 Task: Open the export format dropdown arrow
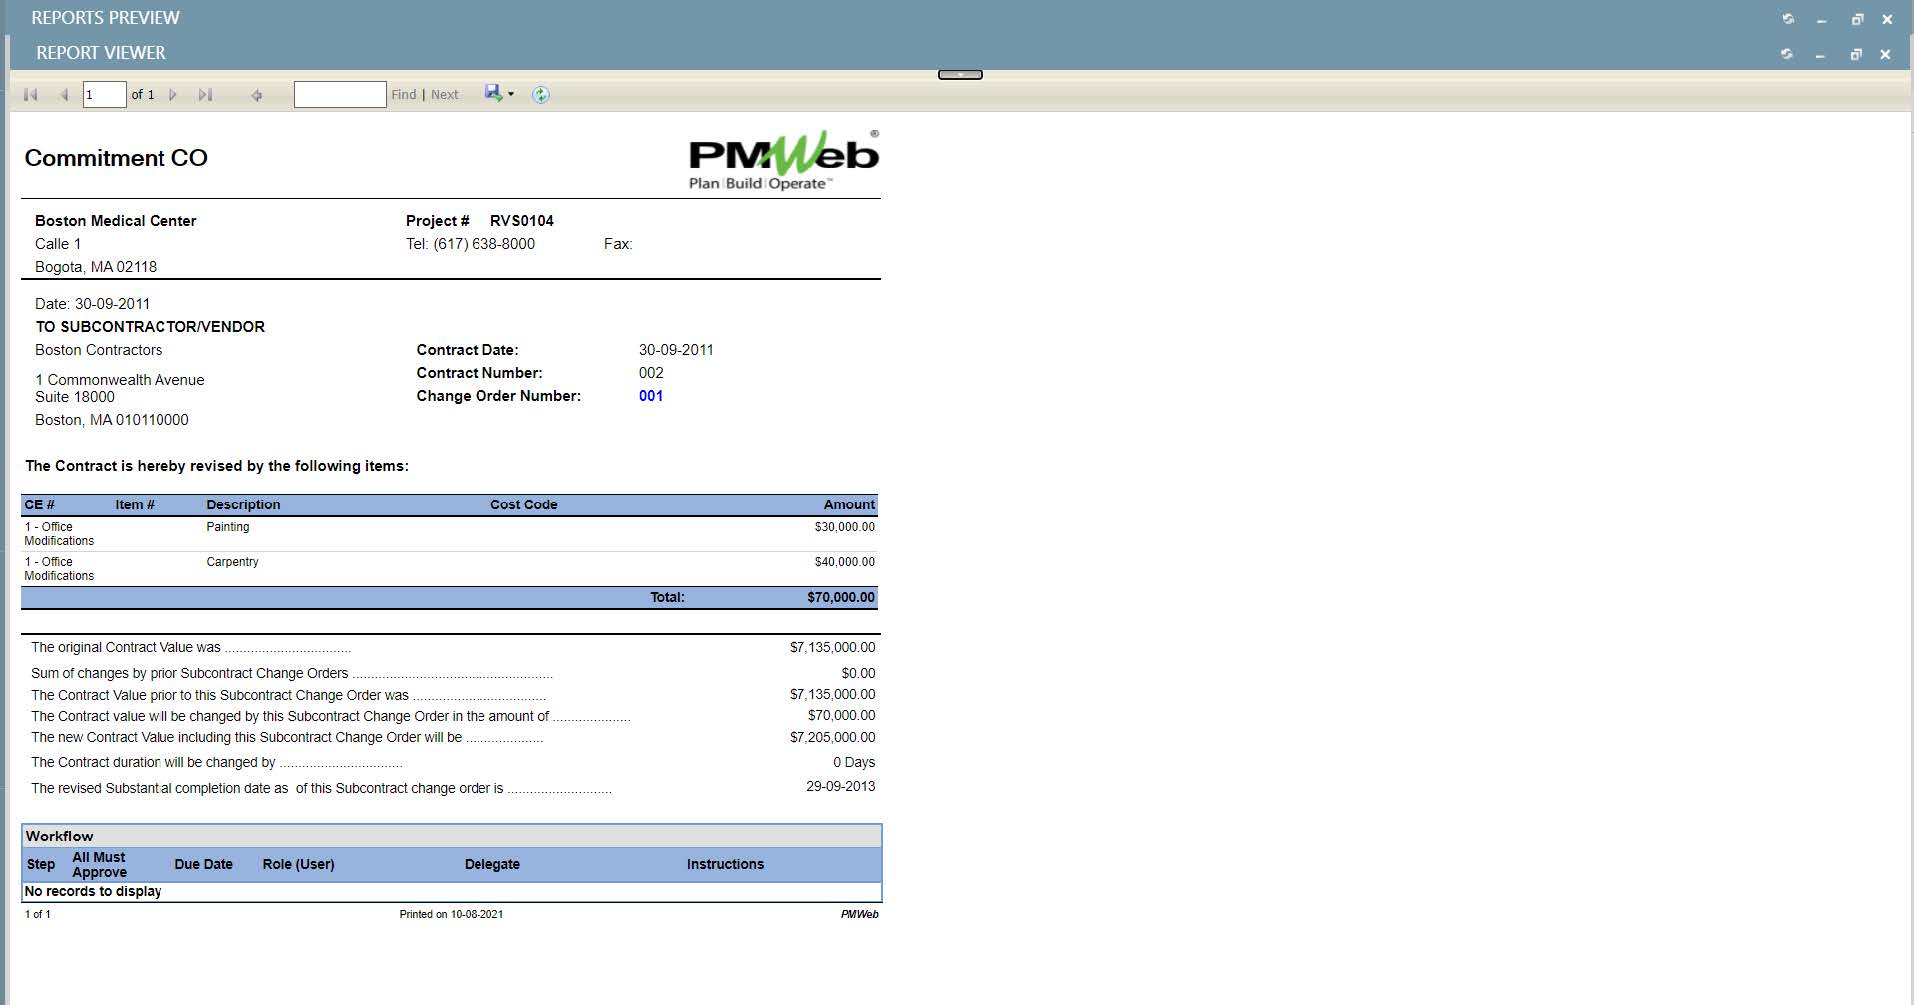pyautogui.click(x=511, y=94)
